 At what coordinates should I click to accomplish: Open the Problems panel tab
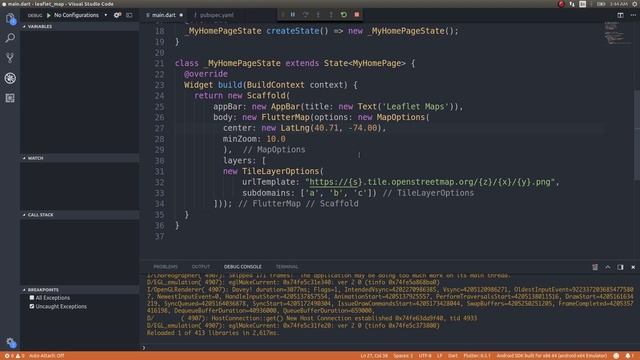click(165, 267)
